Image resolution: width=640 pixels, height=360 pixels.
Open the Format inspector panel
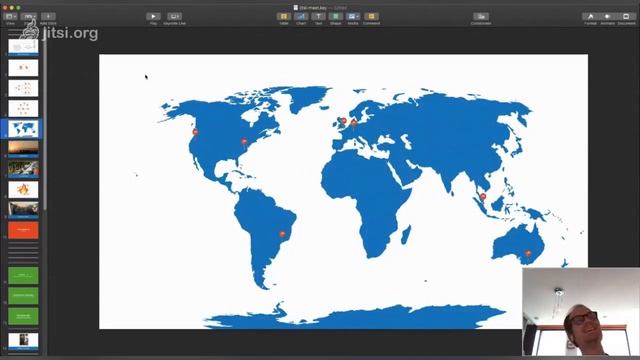[590, 16]
